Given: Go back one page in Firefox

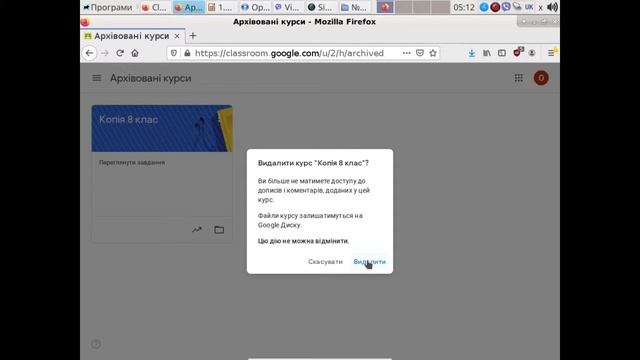Looking at the screenshot, I should (89, 53).
